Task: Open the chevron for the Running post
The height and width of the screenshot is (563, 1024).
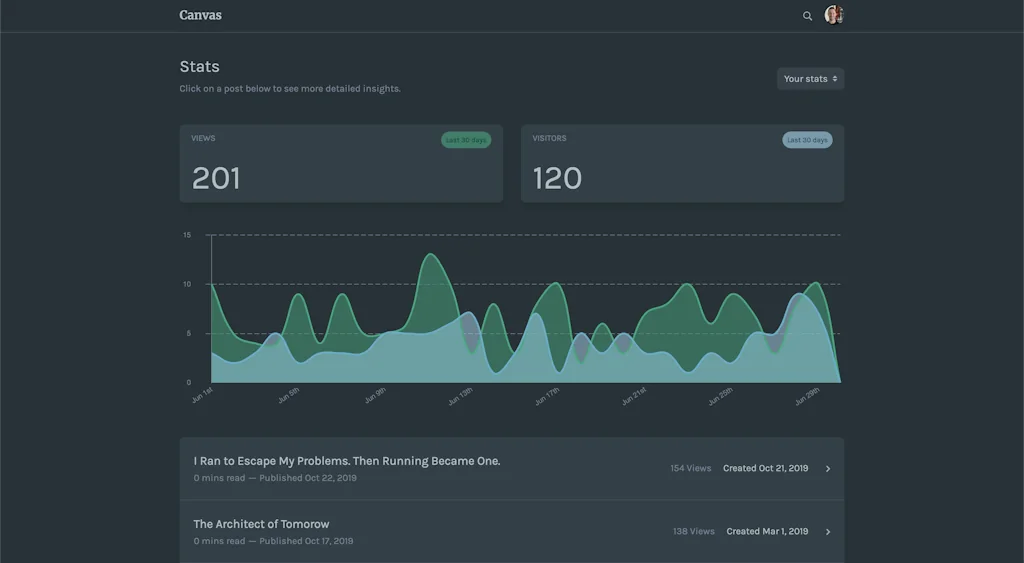Action: pyautogui.click(x=828, y=469)
